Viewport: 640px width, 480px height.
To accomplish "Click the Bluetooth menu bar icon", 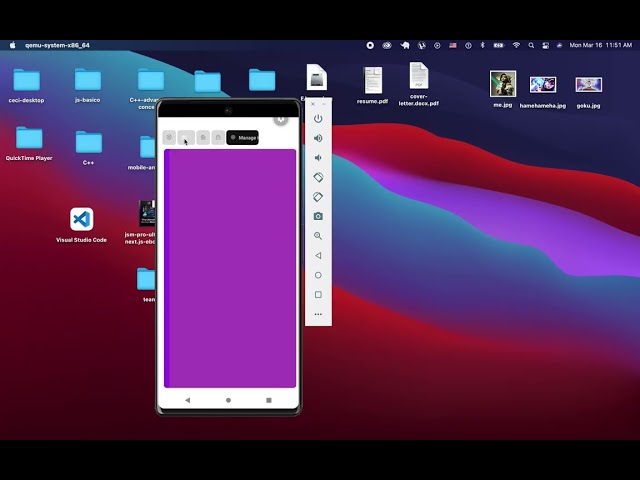I will click(x=482, y=45).
